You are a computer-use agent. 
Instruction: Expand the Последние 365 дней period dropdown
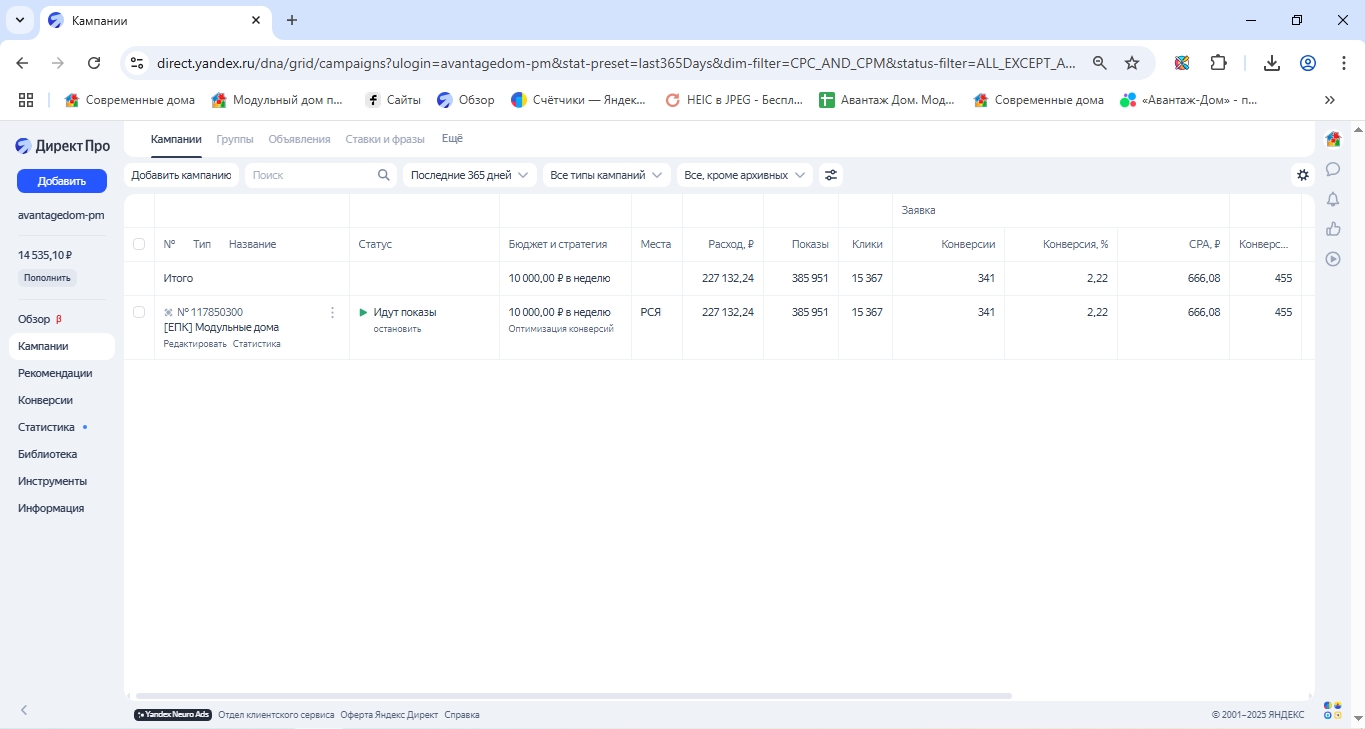click(469, 175)
